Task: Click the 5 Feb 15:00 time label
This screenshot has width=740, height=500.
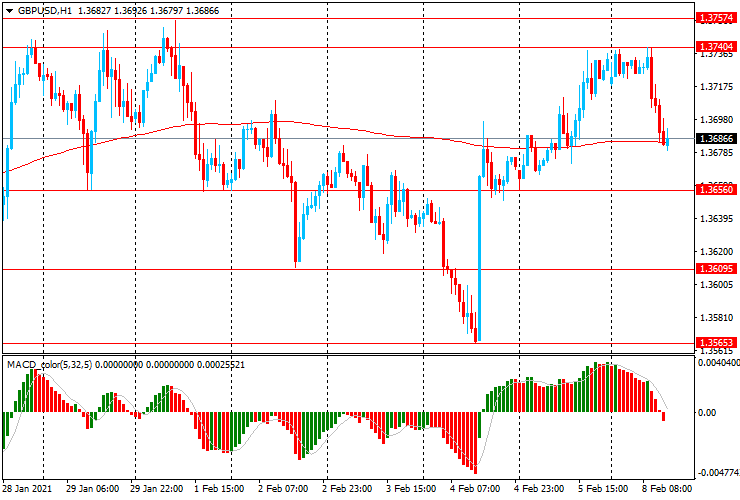Action: tap(603, 490)
